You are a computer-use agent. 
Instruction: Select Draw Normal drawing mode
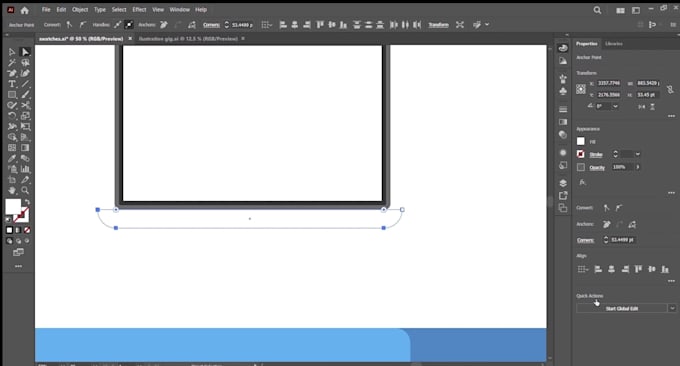coord(10,241)
